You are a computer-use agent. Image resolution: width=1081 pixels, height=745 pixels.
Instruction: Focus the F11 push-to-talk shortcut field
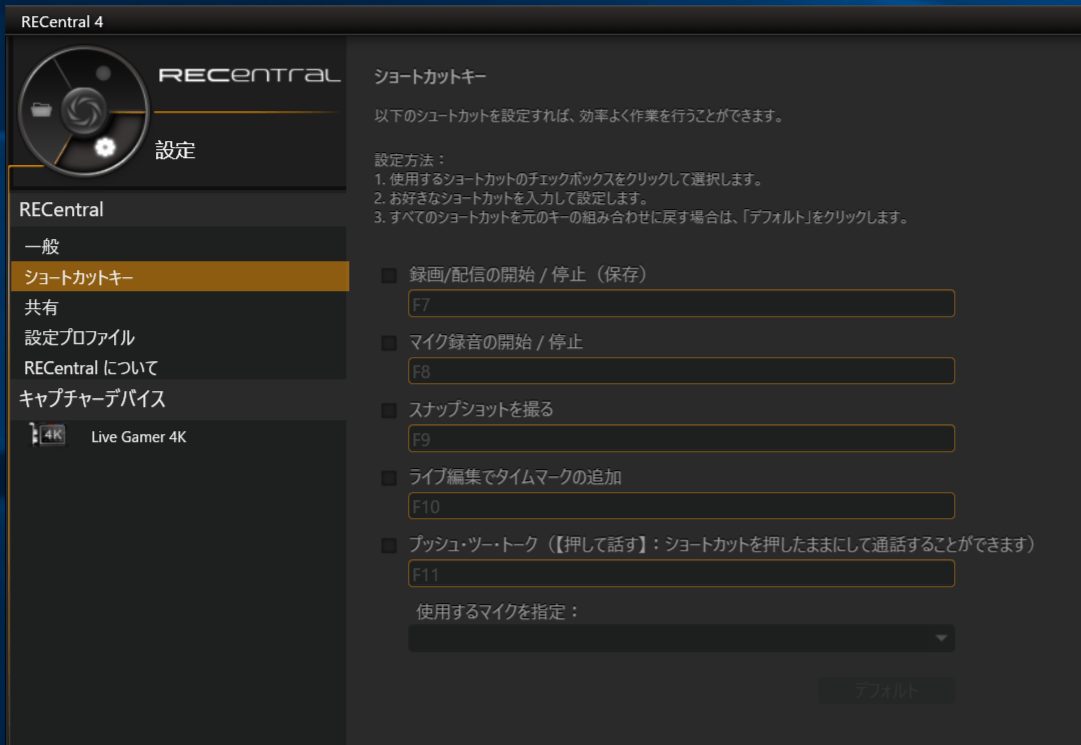coord(681,574)
